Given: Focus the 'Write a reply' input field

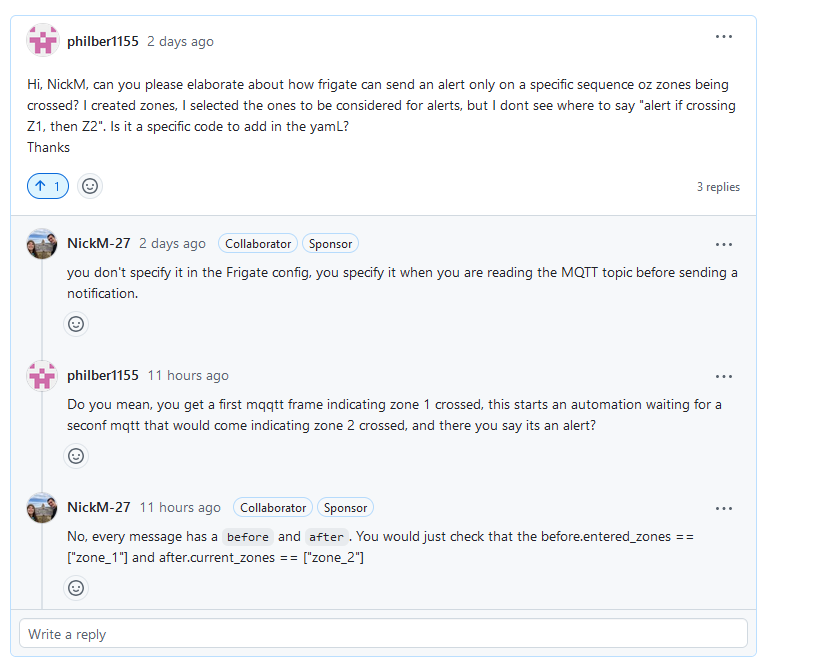Looking at the screenshot, I should point(383,634).
